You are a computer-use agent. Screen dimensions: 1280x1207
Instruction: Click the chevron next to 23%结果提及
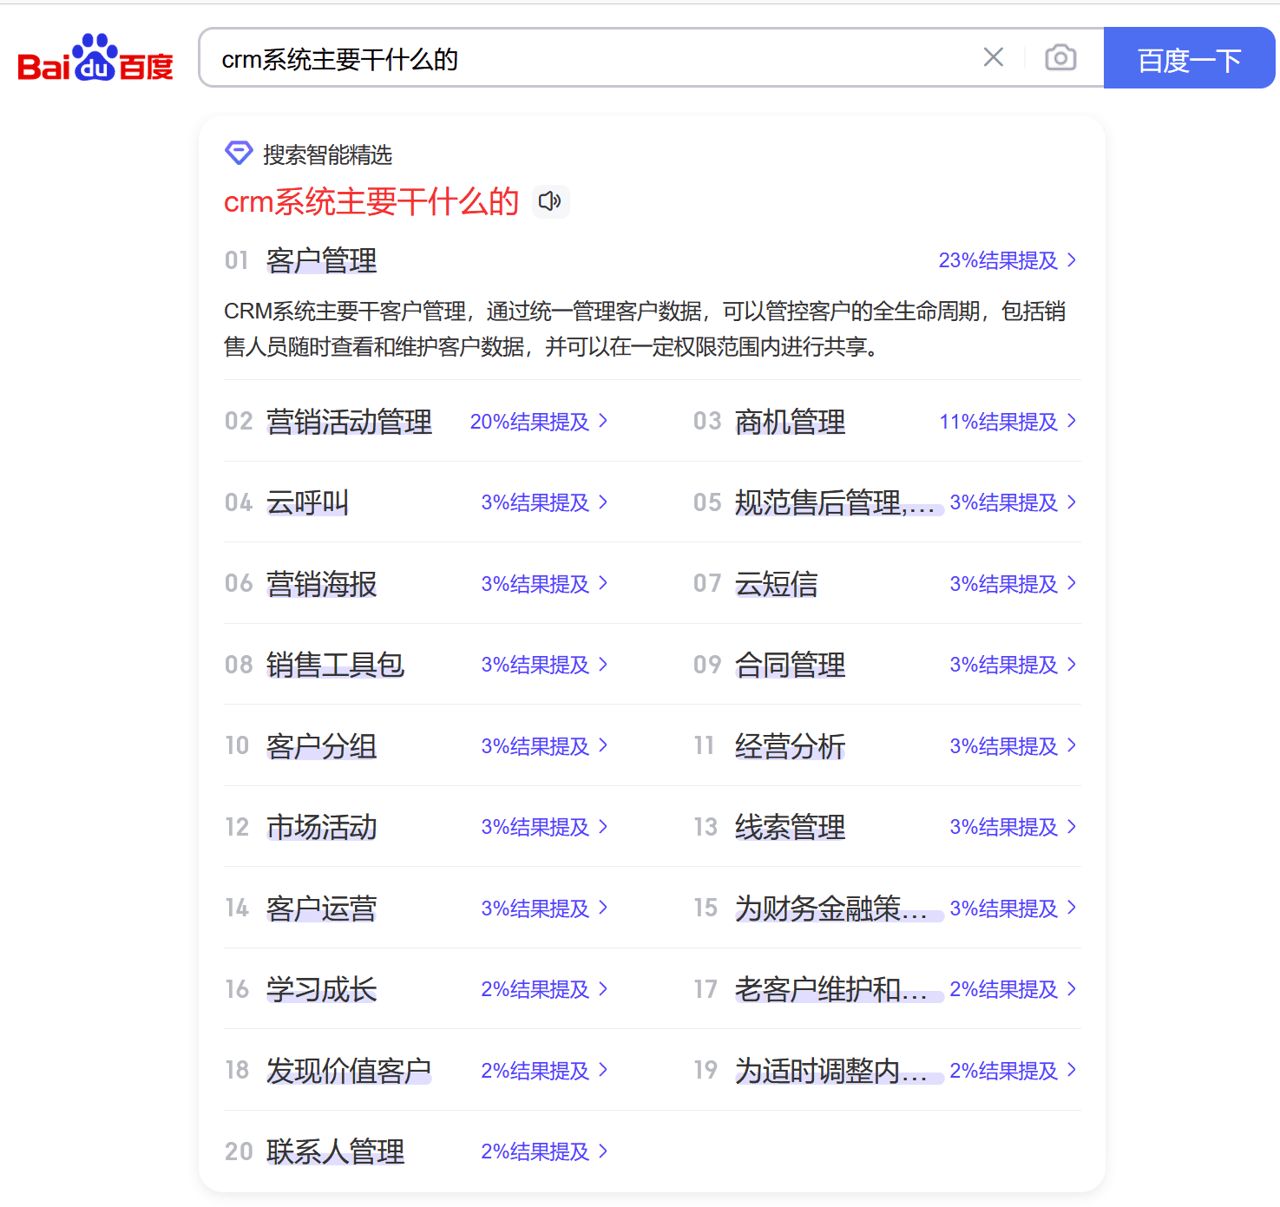point(1073,260)
